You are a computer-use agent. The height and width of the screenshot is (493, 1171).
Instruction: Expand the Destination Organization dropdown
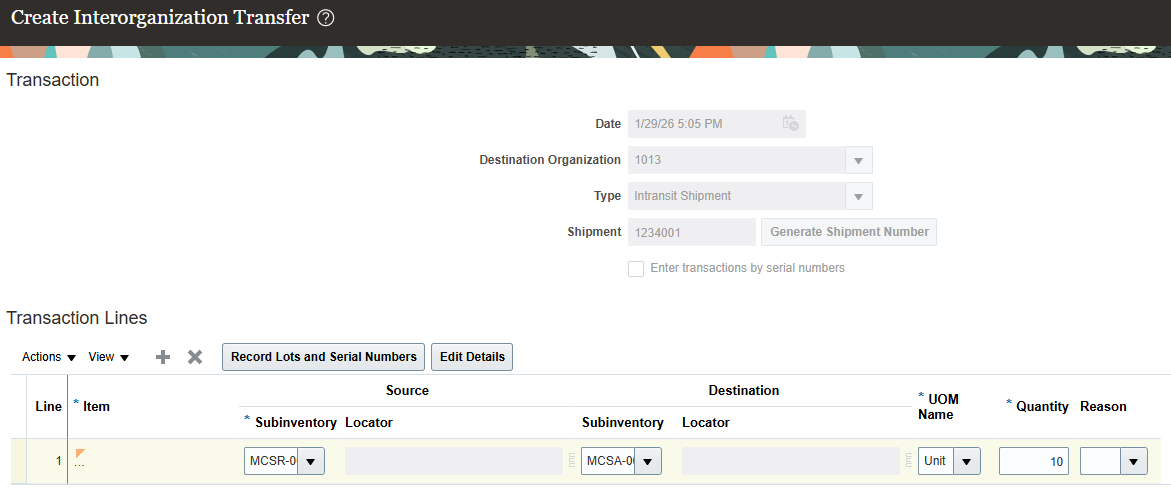(858, 160)
